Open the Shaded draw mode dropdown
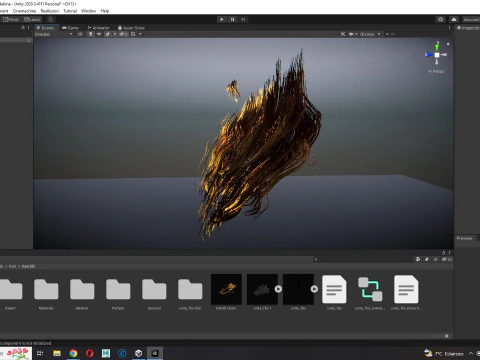This screenshot has width=480, height=360. click(x=53, y=34)
